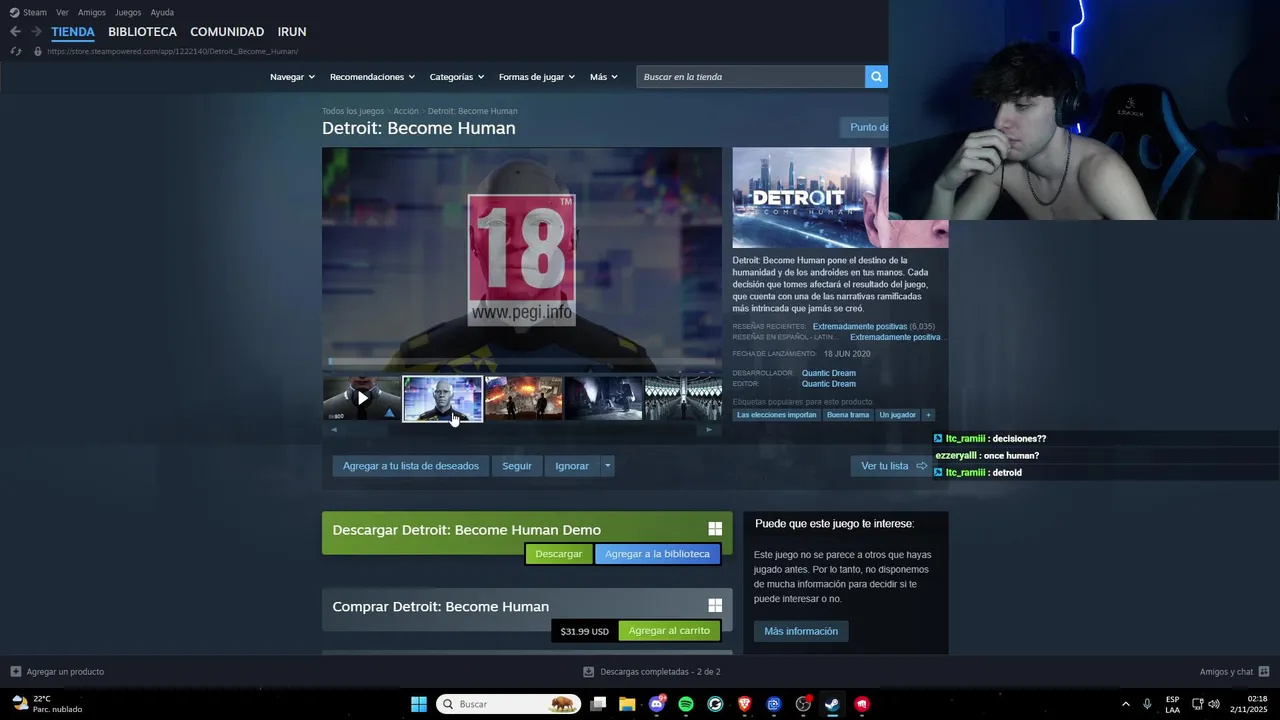Open the downloads icon in the bottom bar
1280x720 pixels.
click(589, 672)
